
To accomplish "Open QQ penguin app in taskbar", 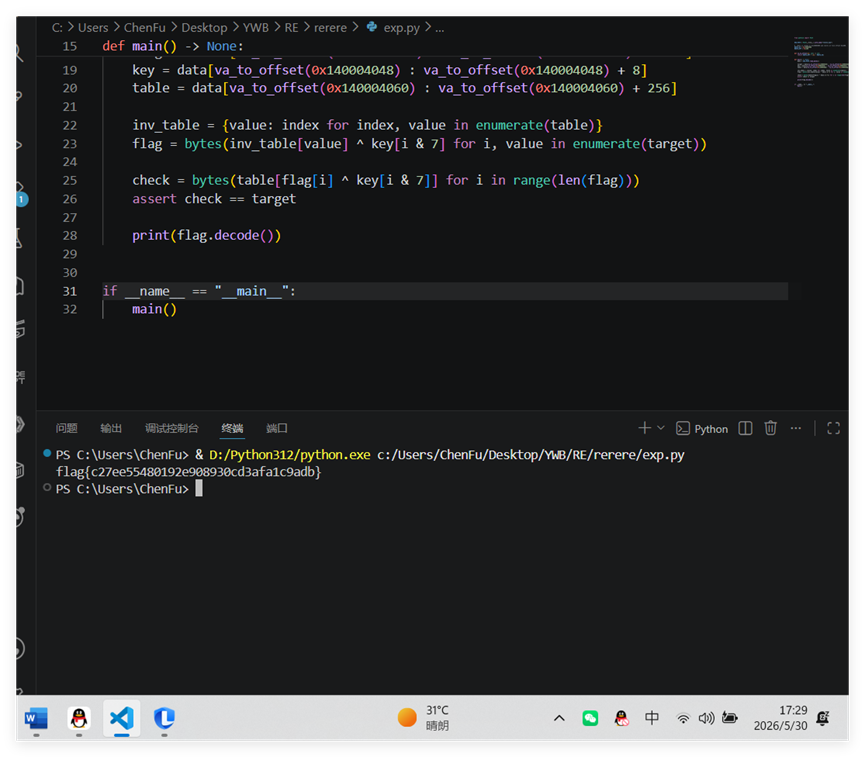I will point(79,718).
